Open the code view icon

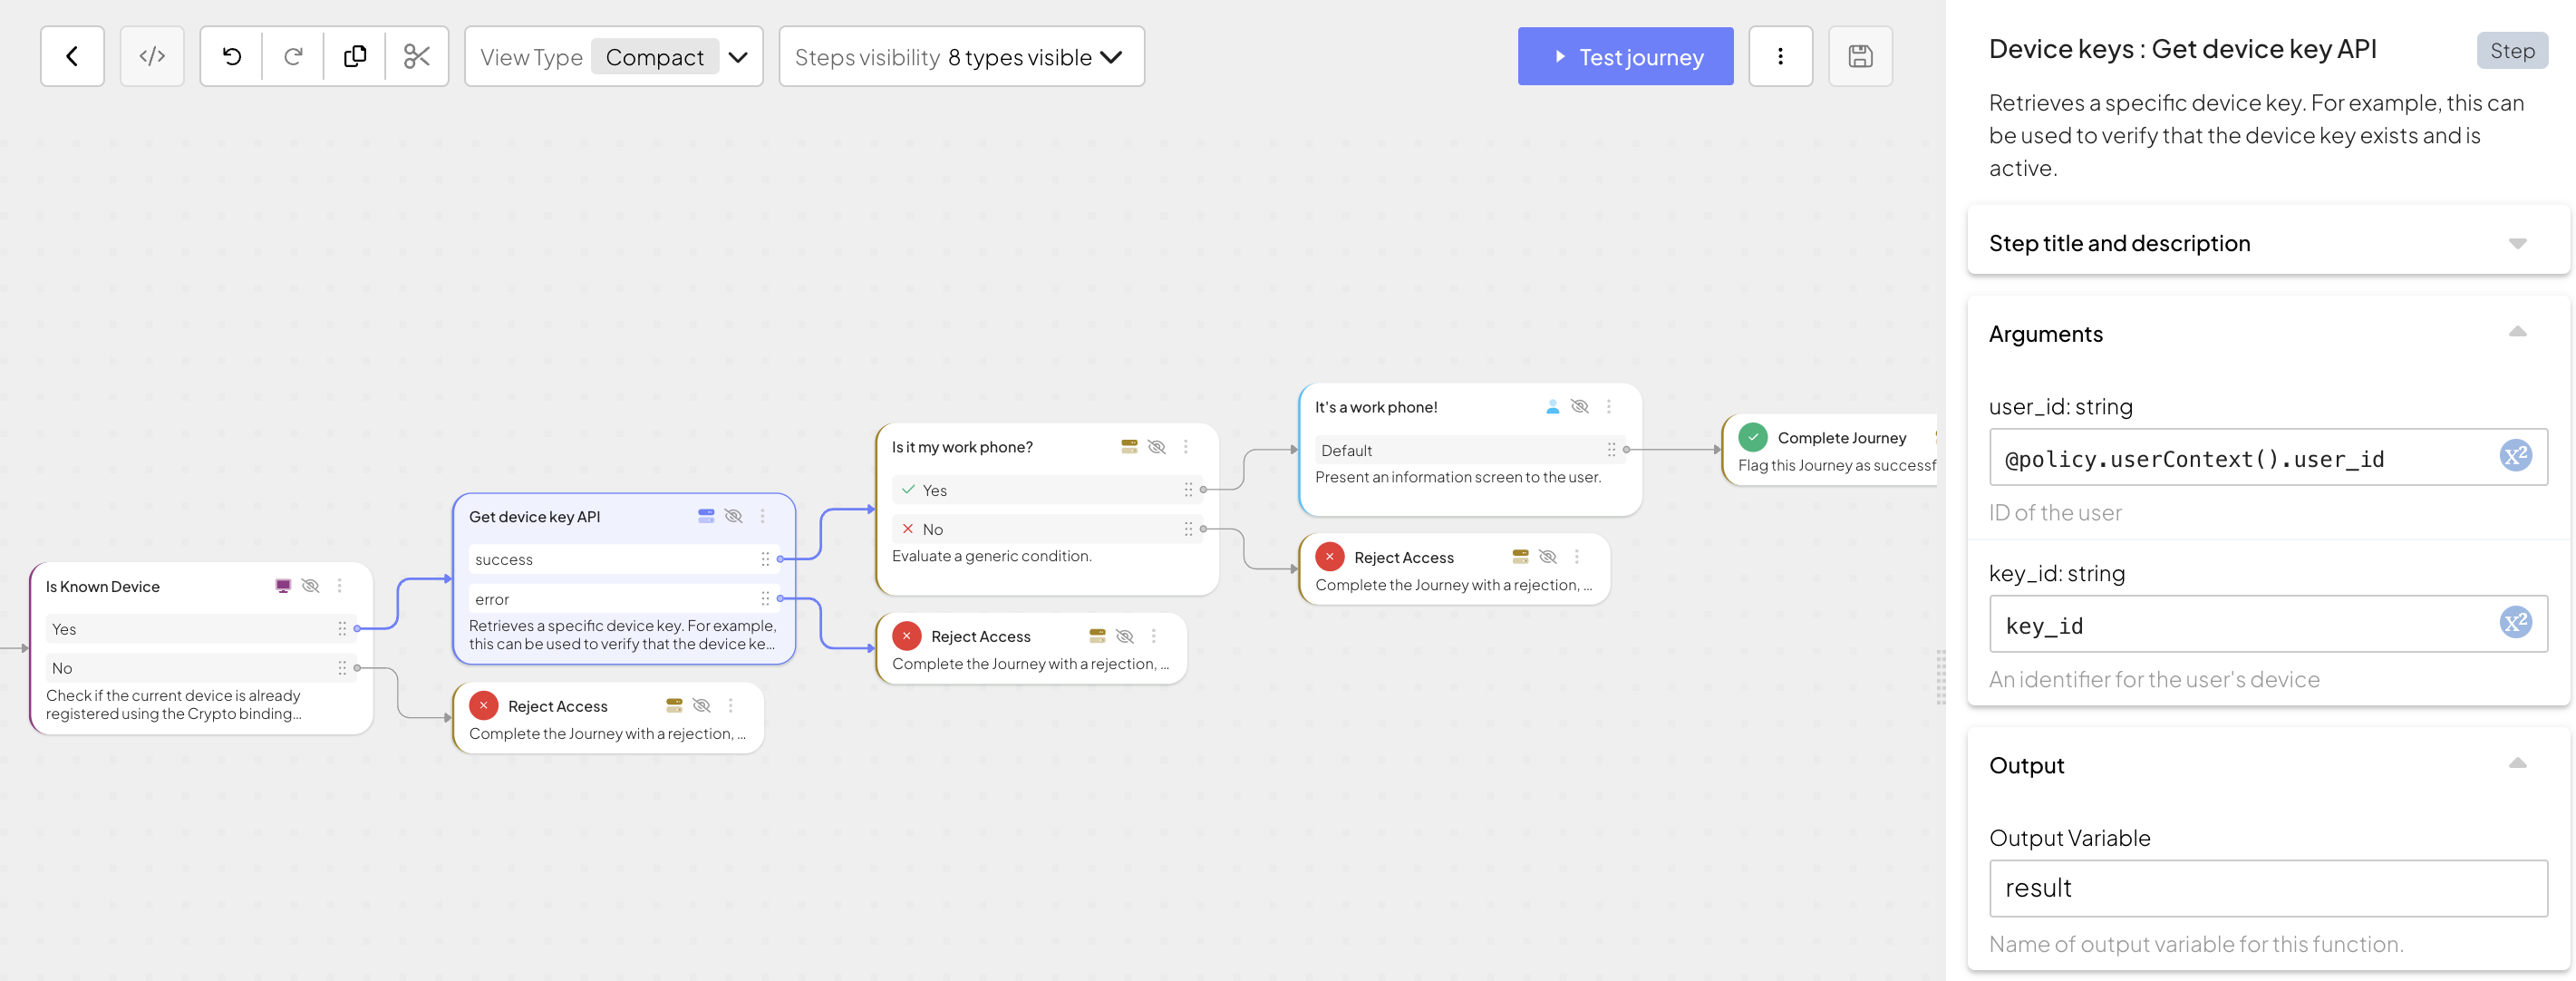[152, 57]
